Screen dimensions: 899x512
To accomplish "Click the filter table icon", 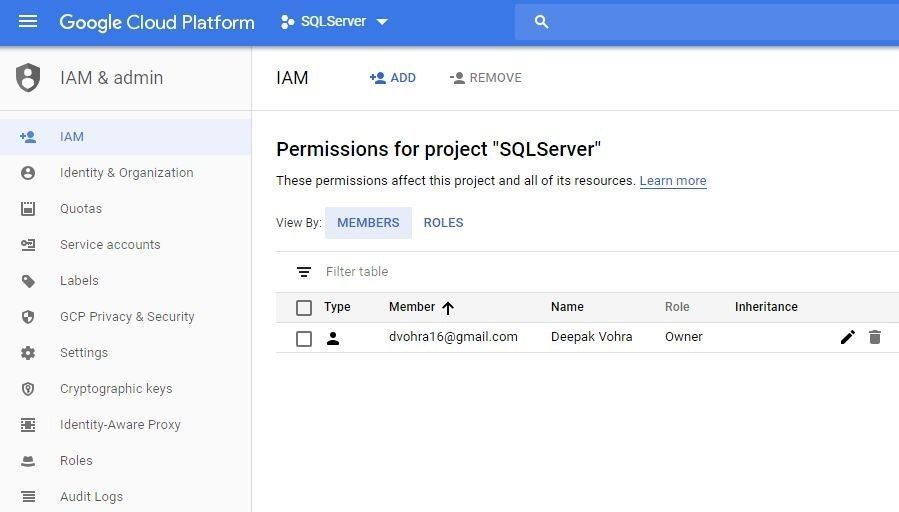I will coord(304,272).
